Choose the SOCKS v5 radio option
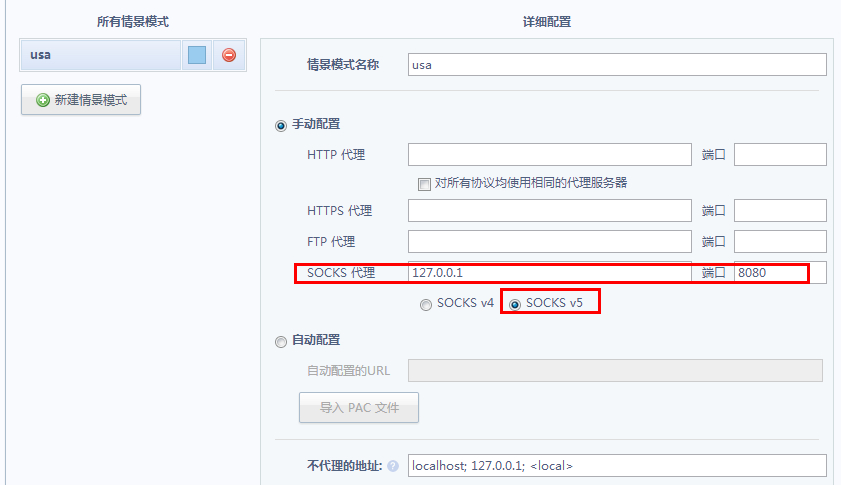This screenshot has width=841, height=485. (x=516, y=304)
